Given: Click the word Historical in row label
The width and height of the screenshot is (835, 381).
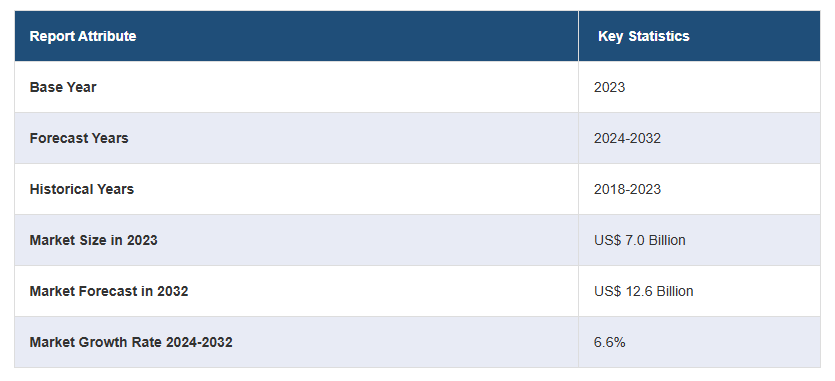Looking at the screenshot, I should [61, 189].
